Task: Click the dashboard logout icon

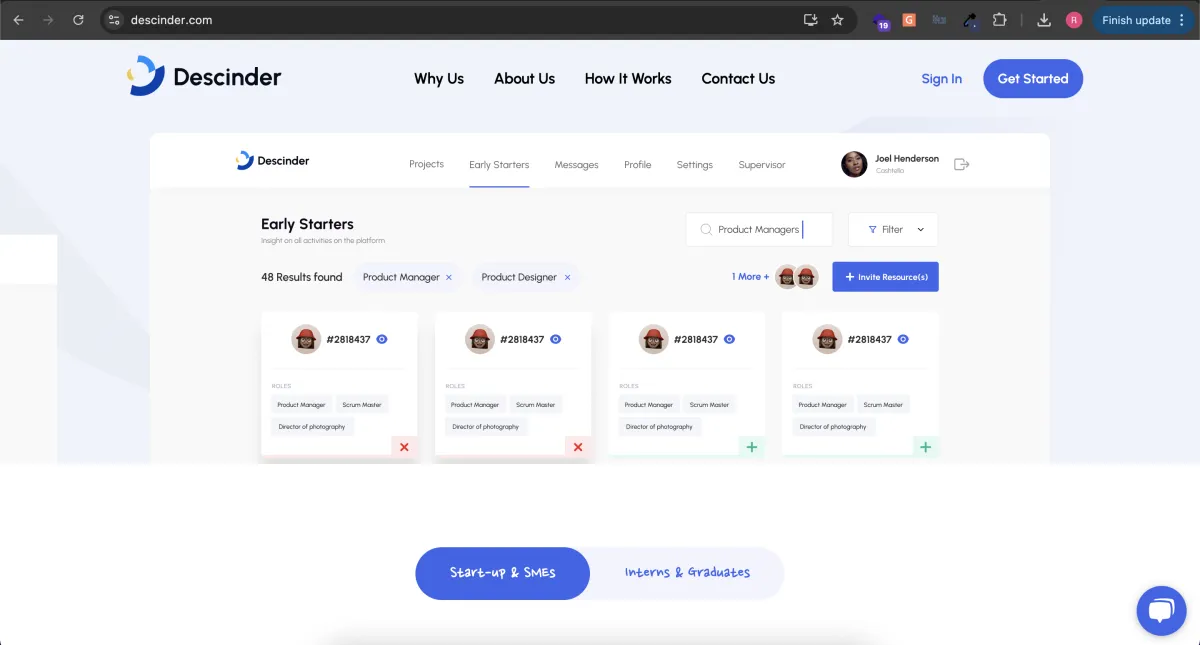Action: point(962,164)
